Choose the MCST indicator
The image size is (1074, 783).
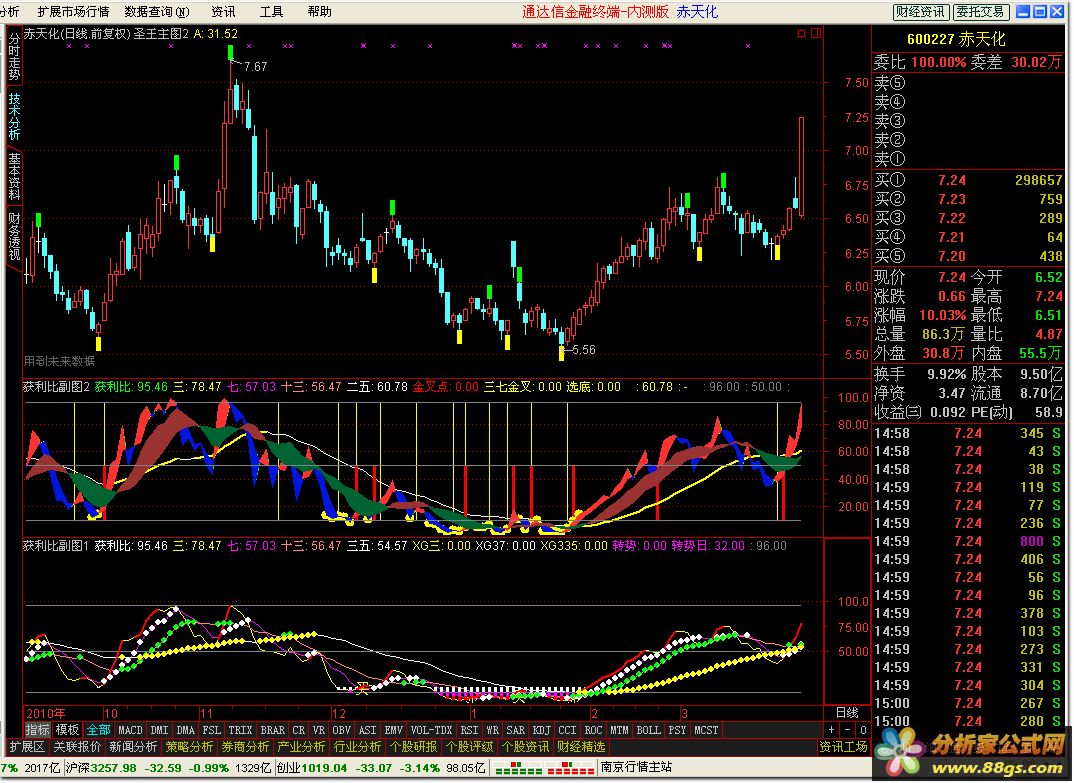click(x=706, y=730)
